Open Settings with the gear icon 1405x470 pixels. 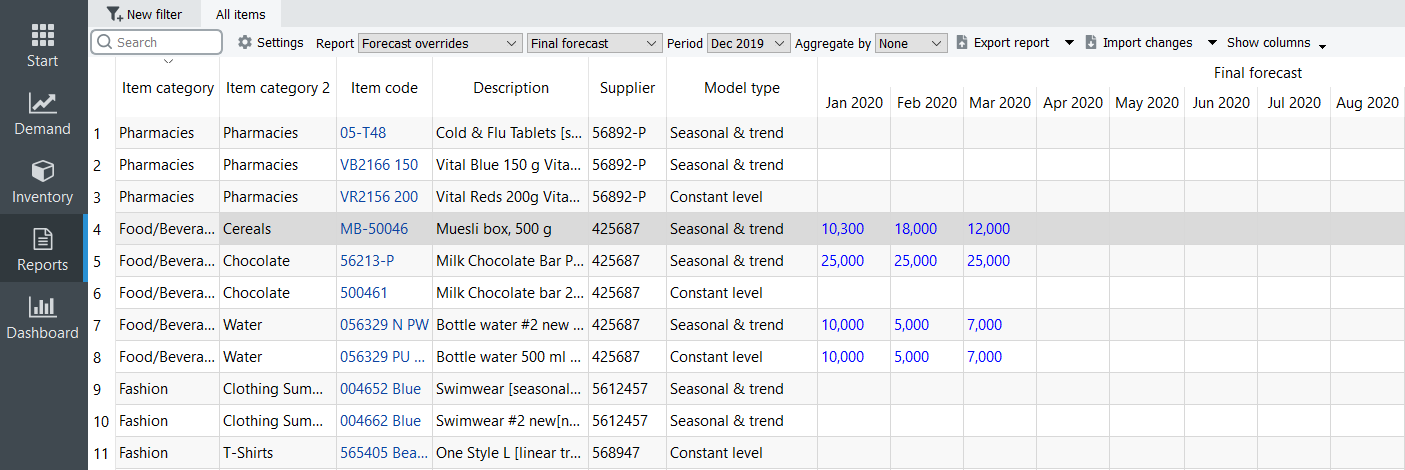[245, 43]
